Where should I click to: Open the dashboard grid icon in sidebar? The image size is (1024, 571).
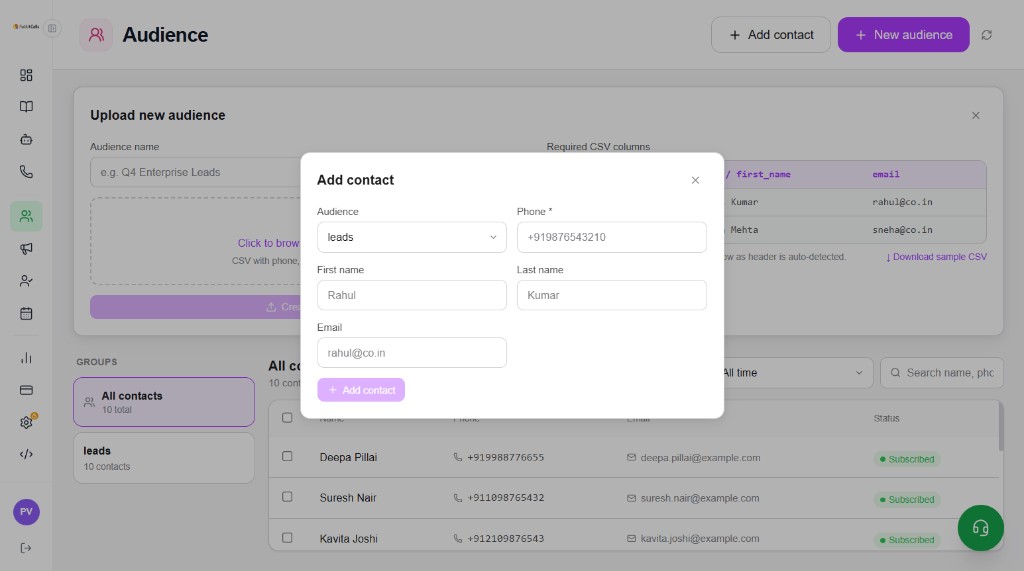(26, 75)
